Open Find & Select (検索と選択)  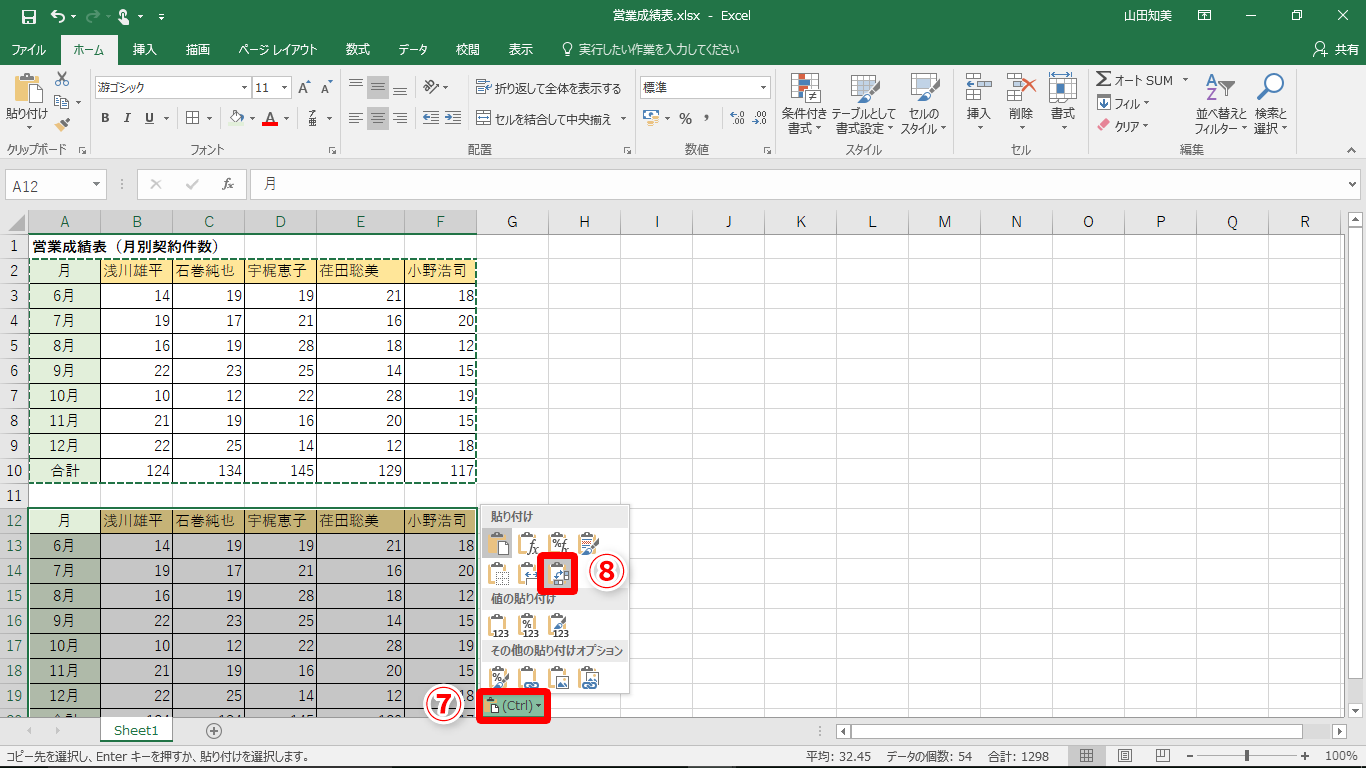(1271, 104)
